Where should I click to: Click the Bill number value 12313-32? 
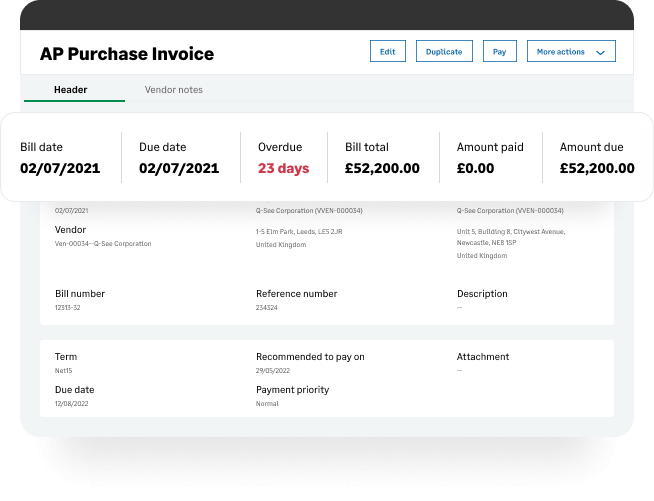[68, 307]
